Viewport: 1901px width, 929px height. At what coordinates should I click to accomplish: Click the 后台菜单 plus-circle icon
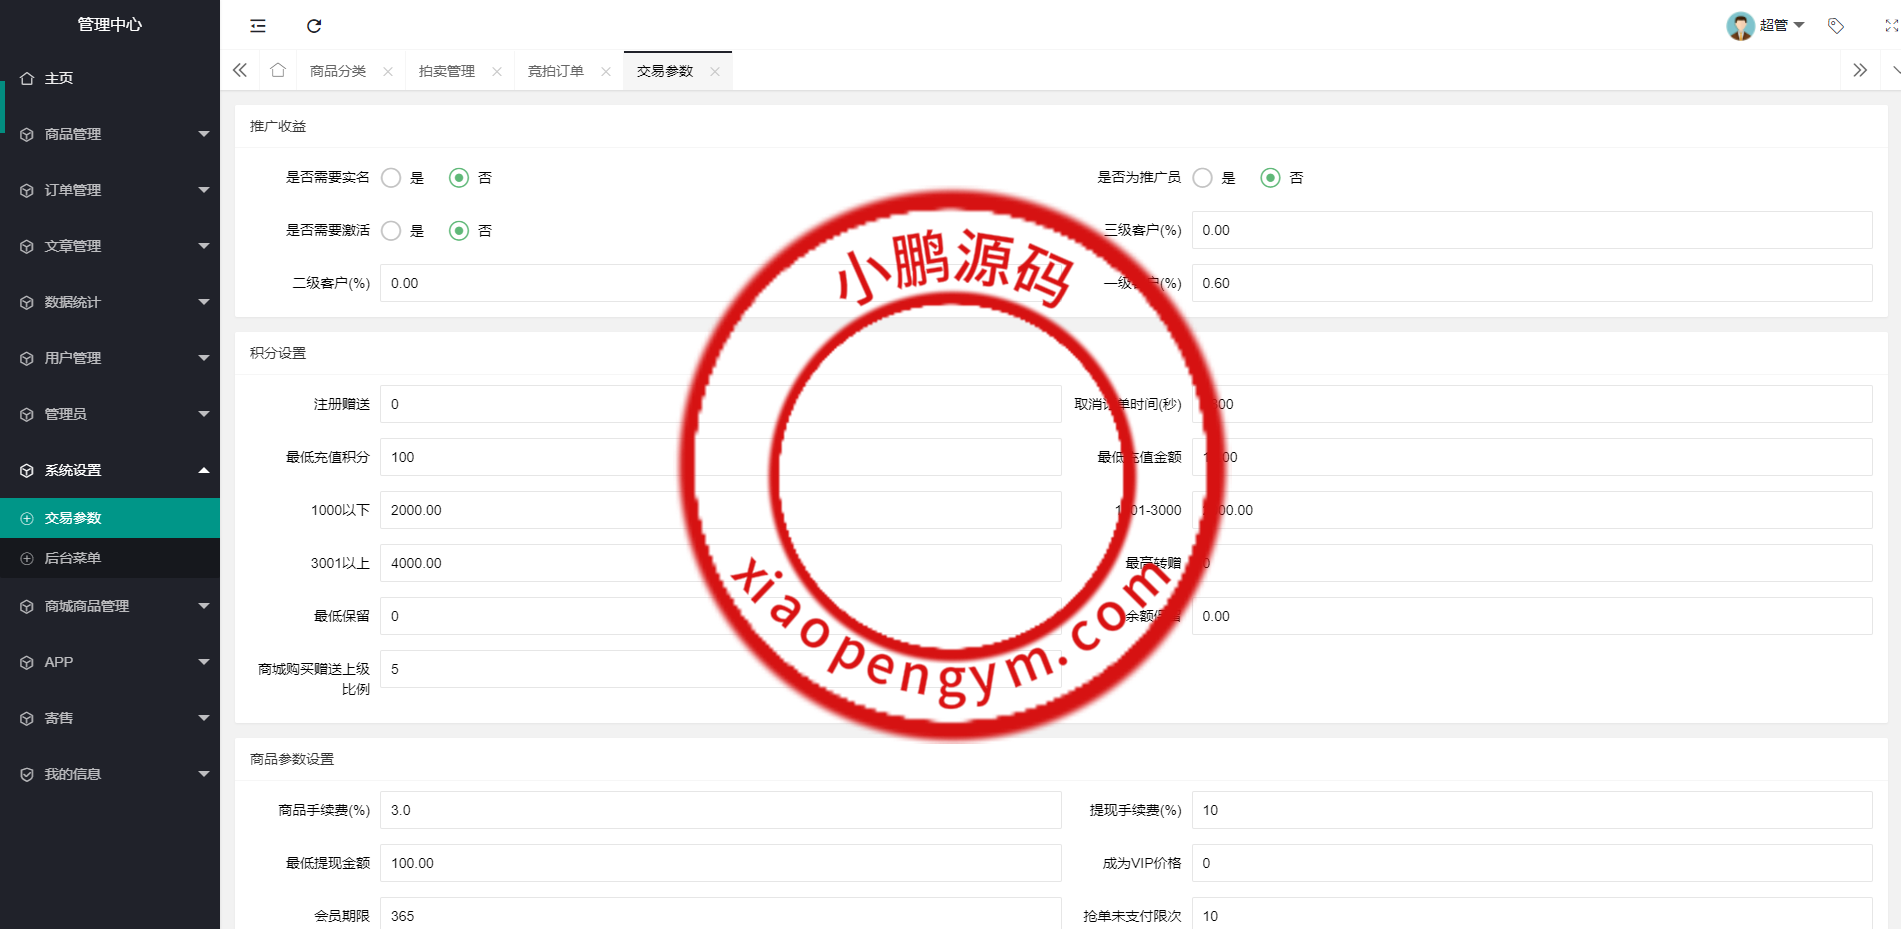tap(27, 558)
